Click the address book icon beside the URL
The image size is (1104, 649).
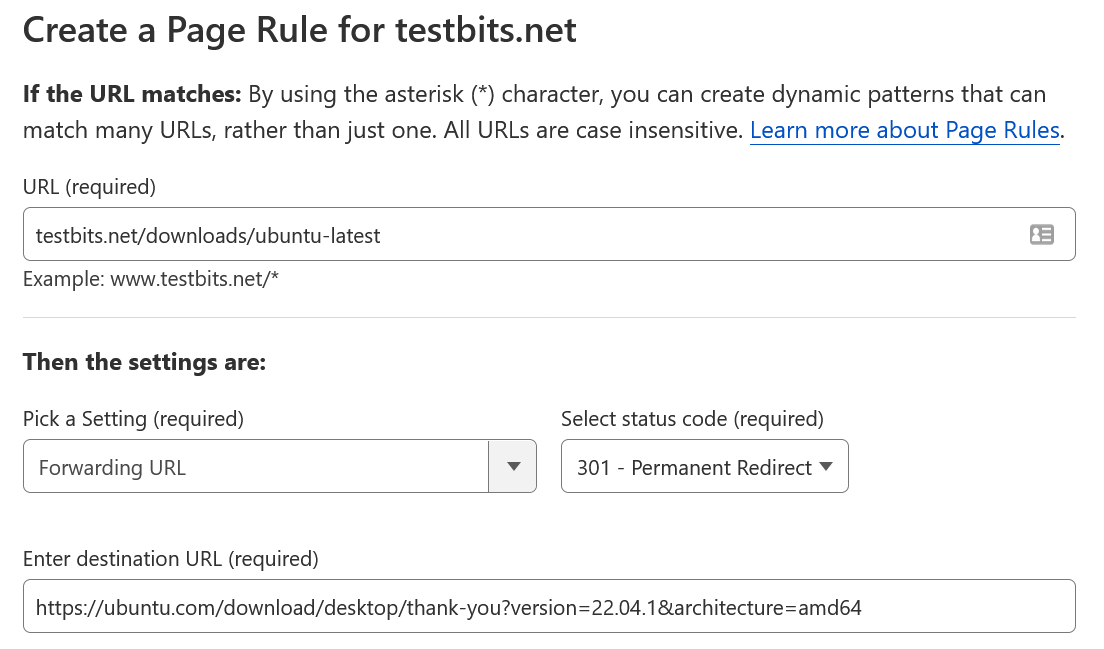point(1042,234)
